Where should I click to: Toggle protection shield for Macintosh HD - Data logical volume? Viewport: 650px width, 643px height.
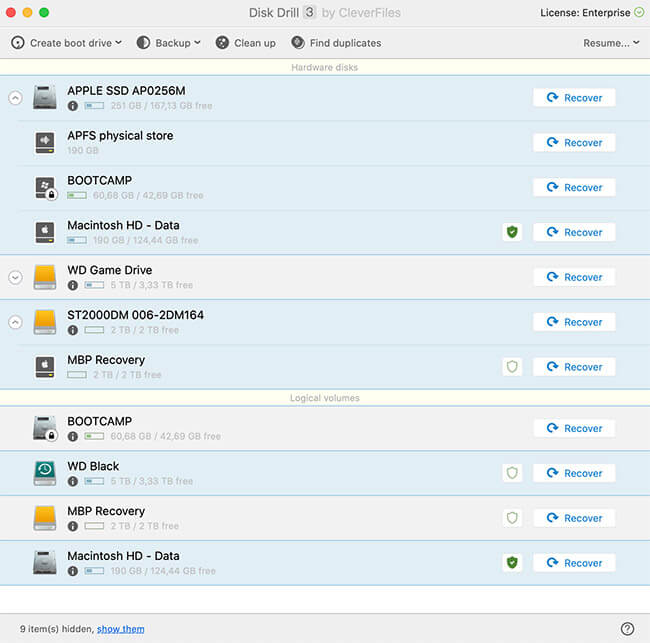pos(512,563)
